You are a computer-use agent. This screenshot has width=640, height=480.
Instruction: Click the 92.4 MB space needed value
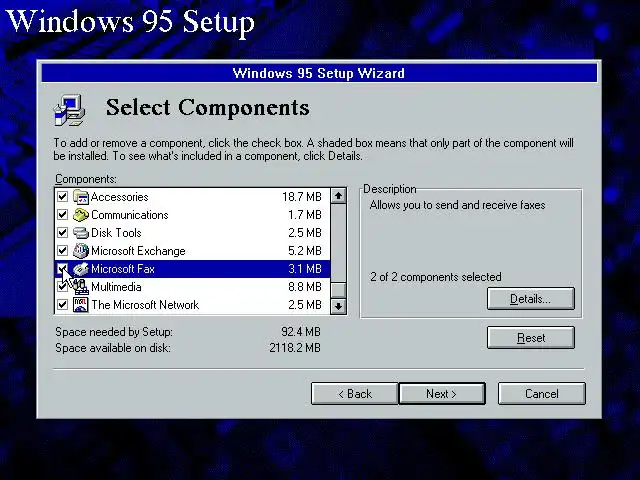(x=301, y=332)
